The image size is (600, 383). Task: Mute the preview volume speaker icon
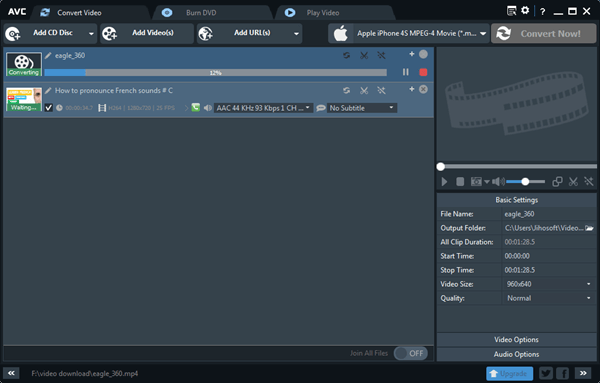(498, 182)
